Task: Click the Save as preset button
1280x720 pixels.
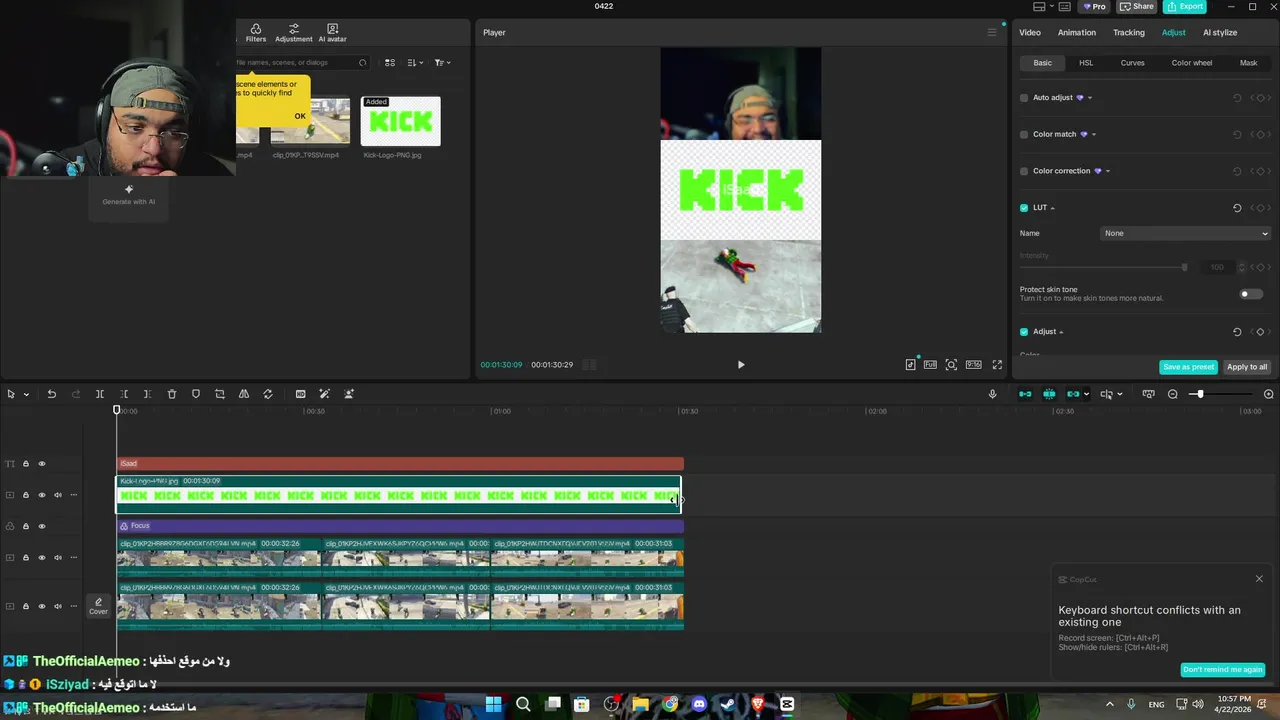Action: [x=1189, y=367]
